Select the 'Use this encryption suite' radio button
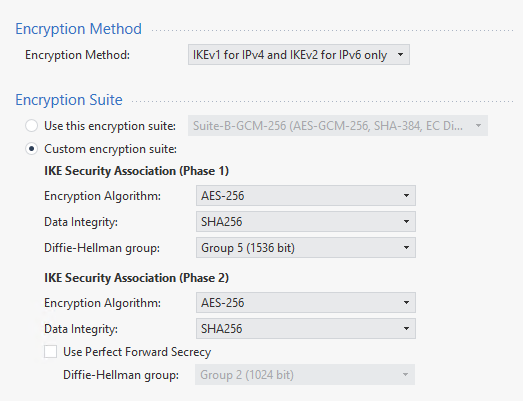 click(x=32, y=126)
